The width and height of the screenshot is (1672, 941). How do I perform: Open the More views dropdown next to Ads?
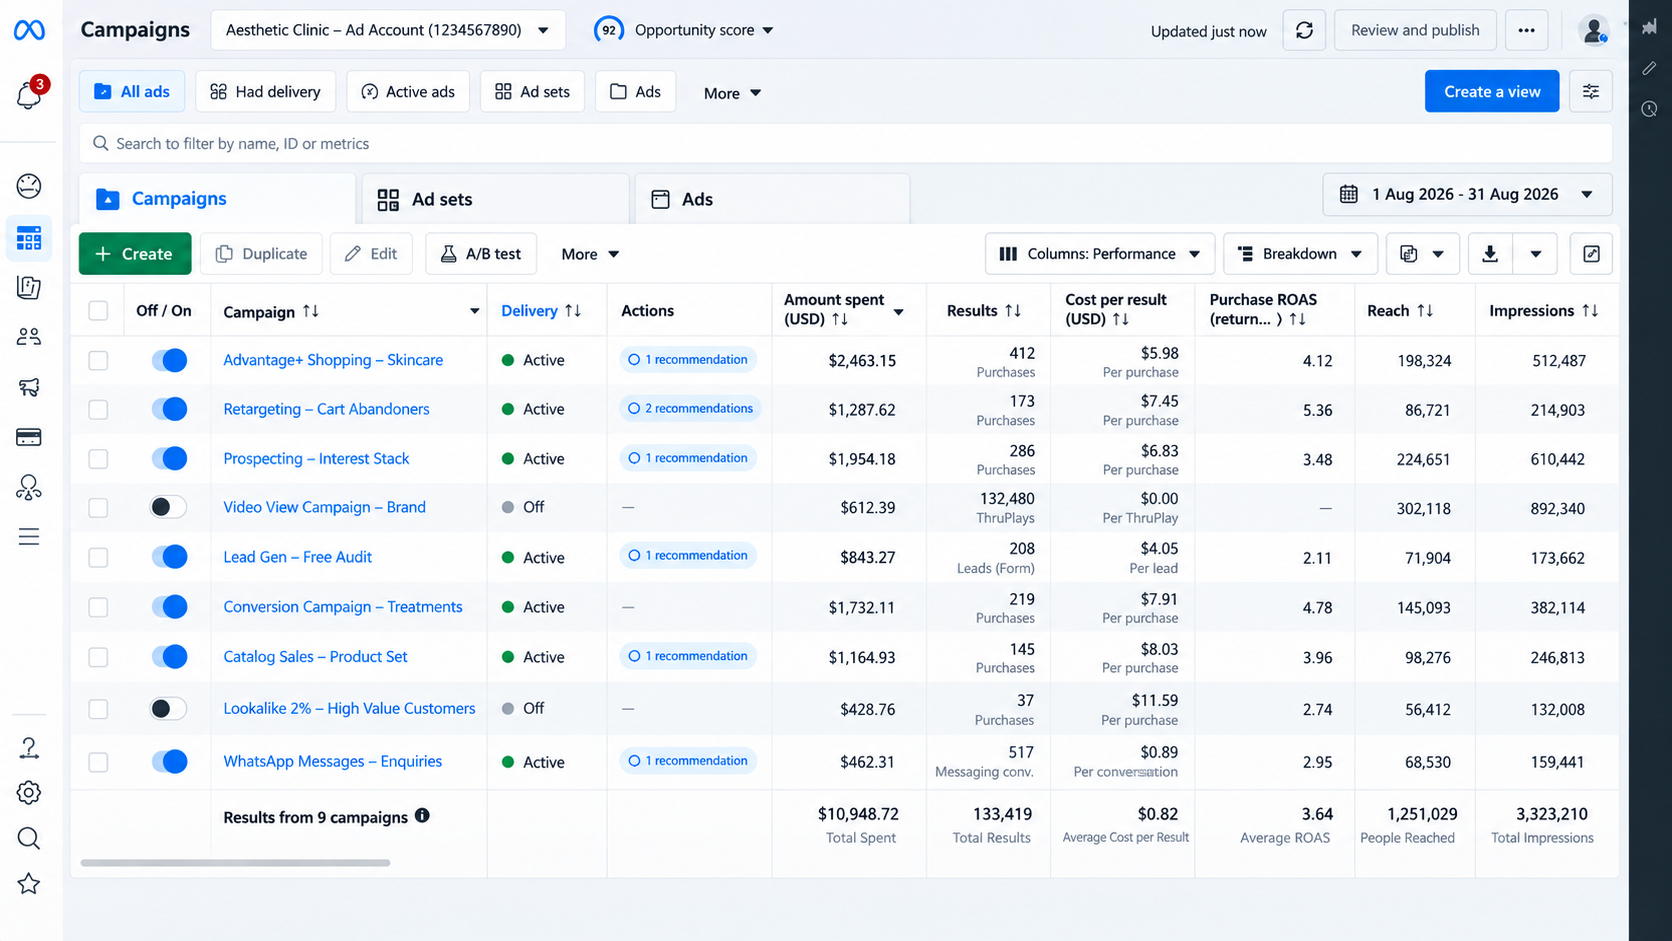(x=732, y=93)
